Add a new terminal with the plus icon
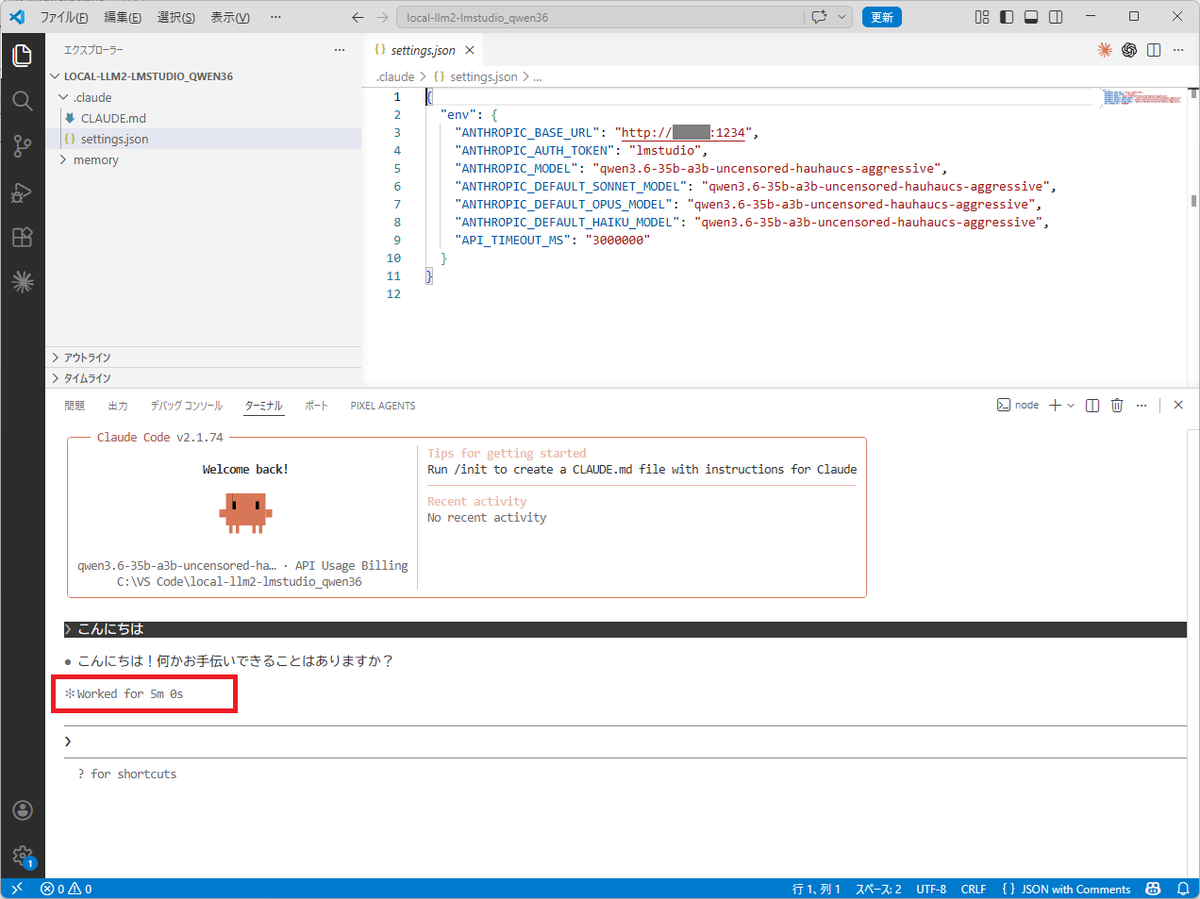1200x899 pixels. (1054, 405)
